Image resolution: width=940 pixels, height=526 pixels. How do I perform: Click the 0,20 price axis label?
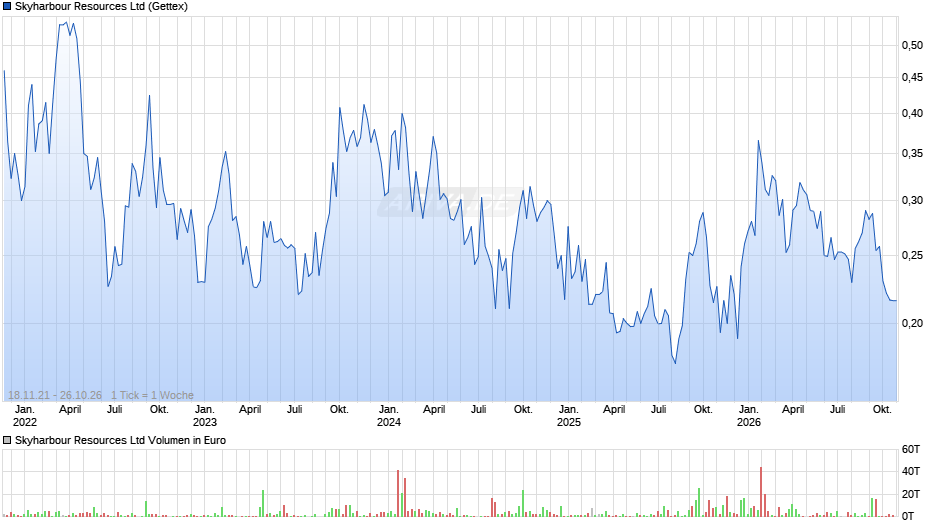tap(912, 323)
